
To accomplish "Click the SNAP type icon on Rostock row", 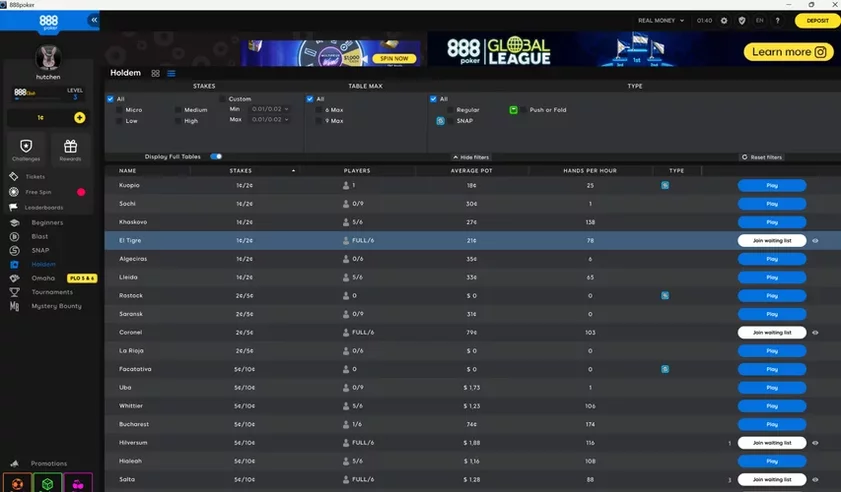I will (x=665, y=296).
